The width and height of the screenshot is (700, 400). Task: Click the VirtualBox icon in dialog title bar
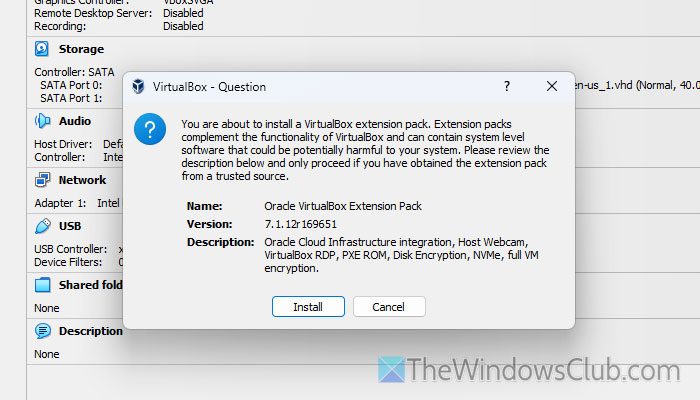point(141,87)
